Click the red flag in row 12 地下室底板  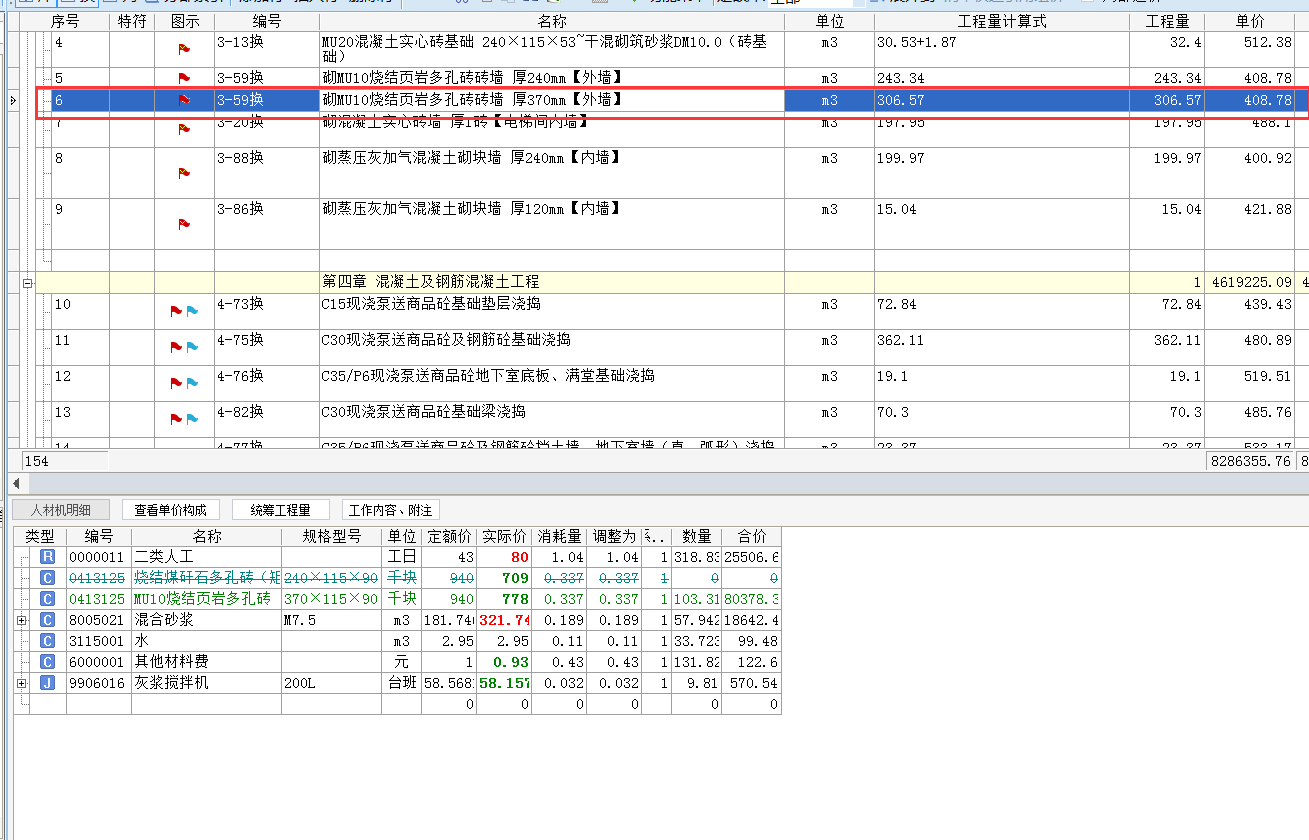click(176, 383)
